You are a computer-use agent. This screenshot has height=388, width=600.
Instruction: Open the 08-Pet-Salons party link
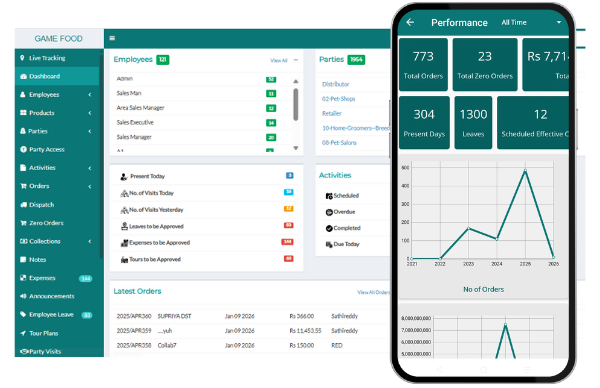coord(339,142)
